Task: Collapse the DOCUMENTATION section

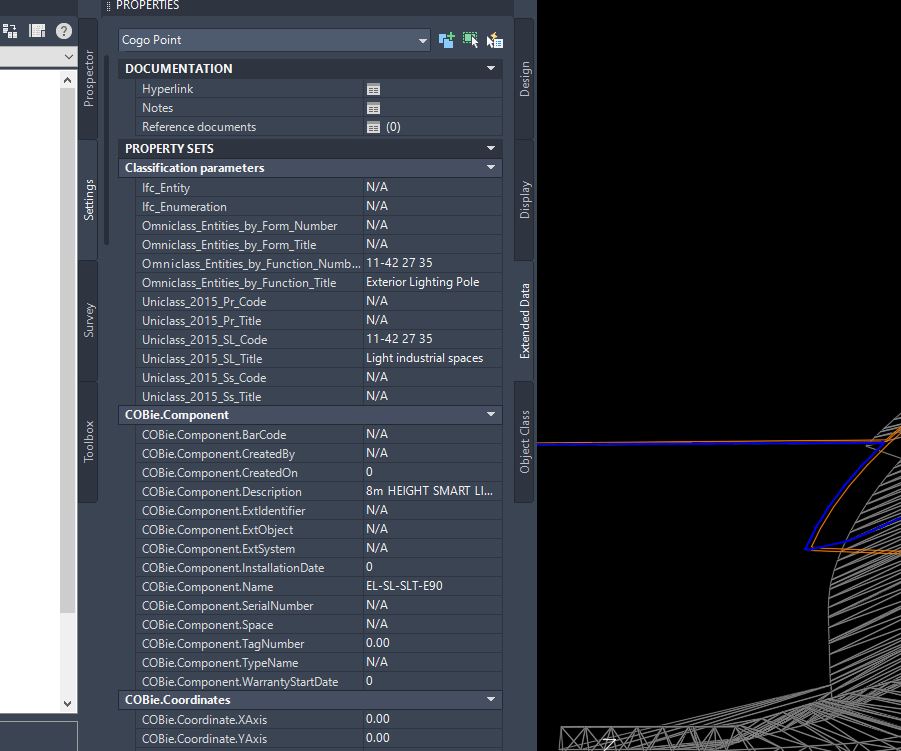Action: 491,68
